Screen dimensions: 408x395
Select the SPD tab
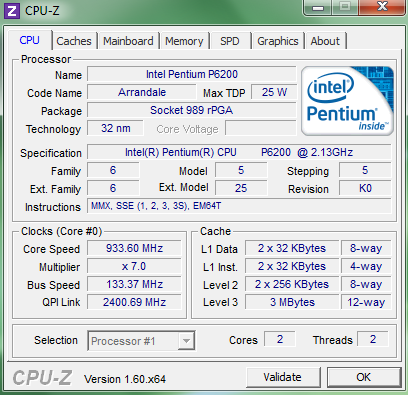[x=230, y=41]
